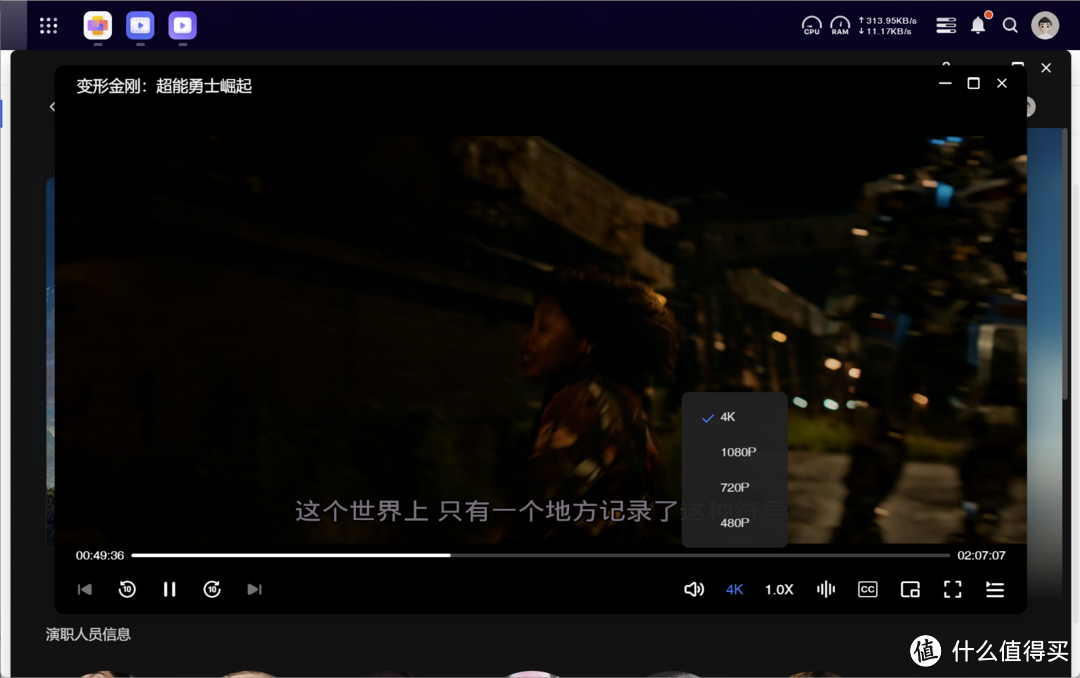1080x678 pixels.
Task: Open the 4K quality selector in the control bar
Action: pos(734,590)
